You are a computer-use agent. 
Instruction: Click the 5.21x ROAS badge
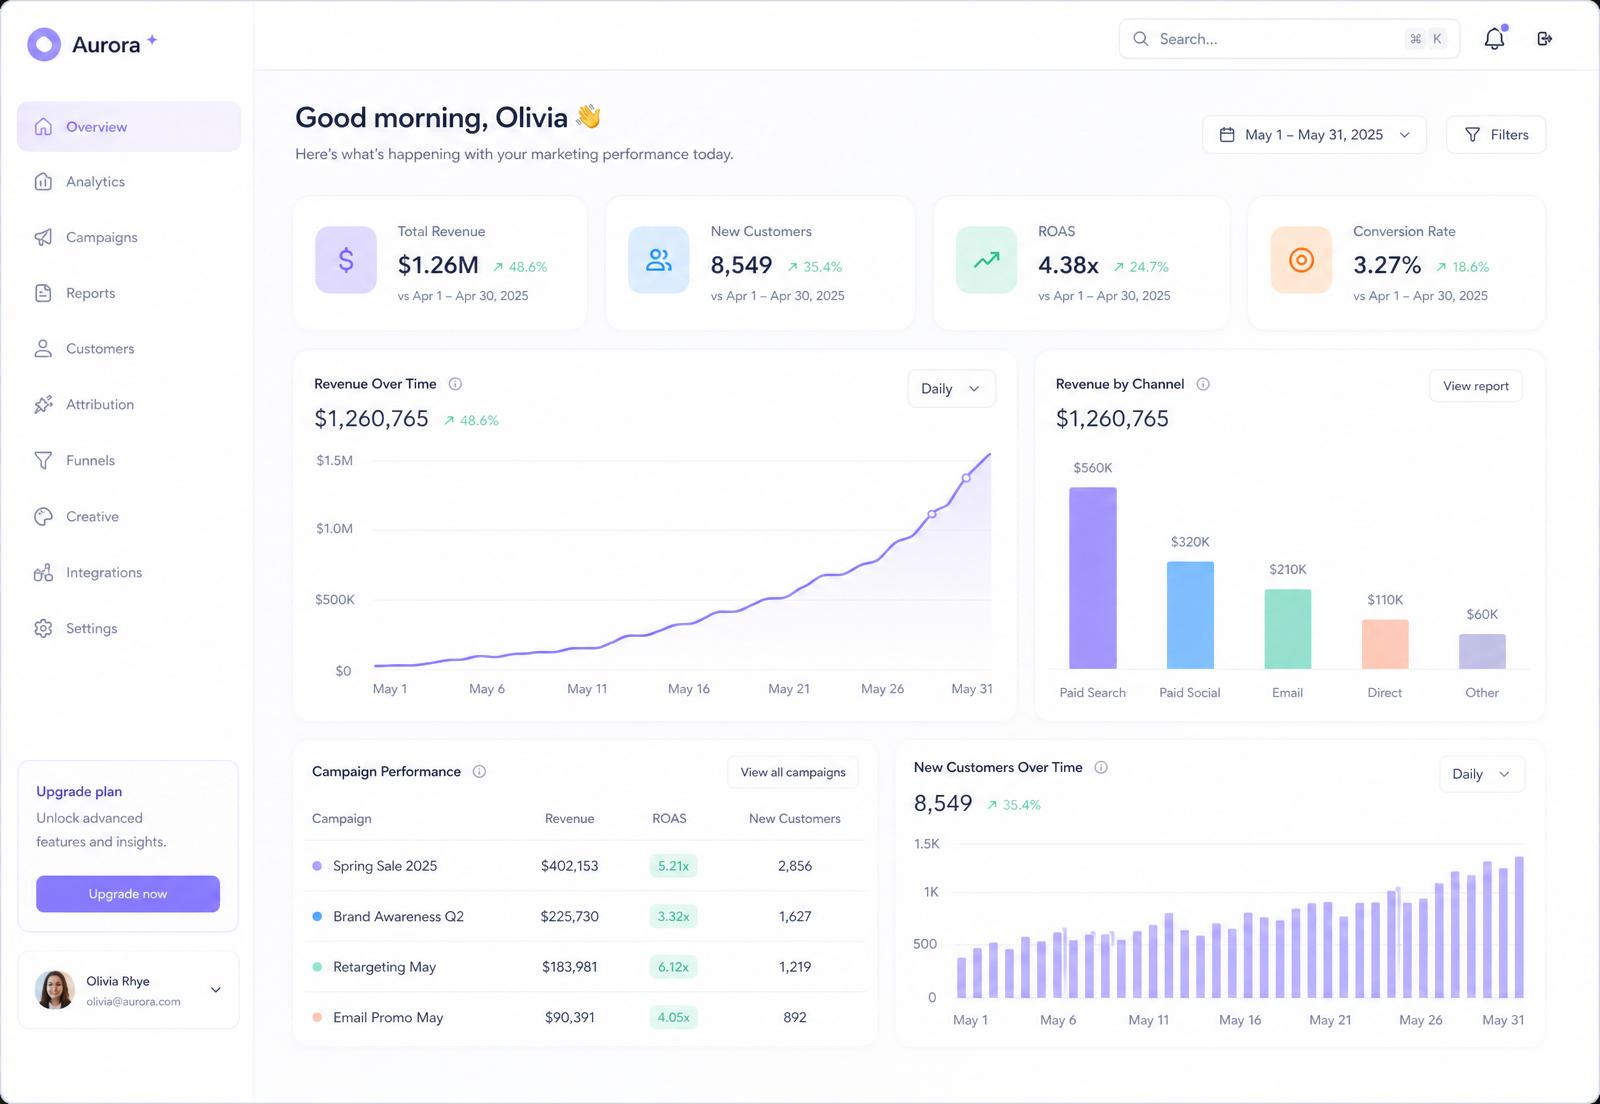(673, 866)
